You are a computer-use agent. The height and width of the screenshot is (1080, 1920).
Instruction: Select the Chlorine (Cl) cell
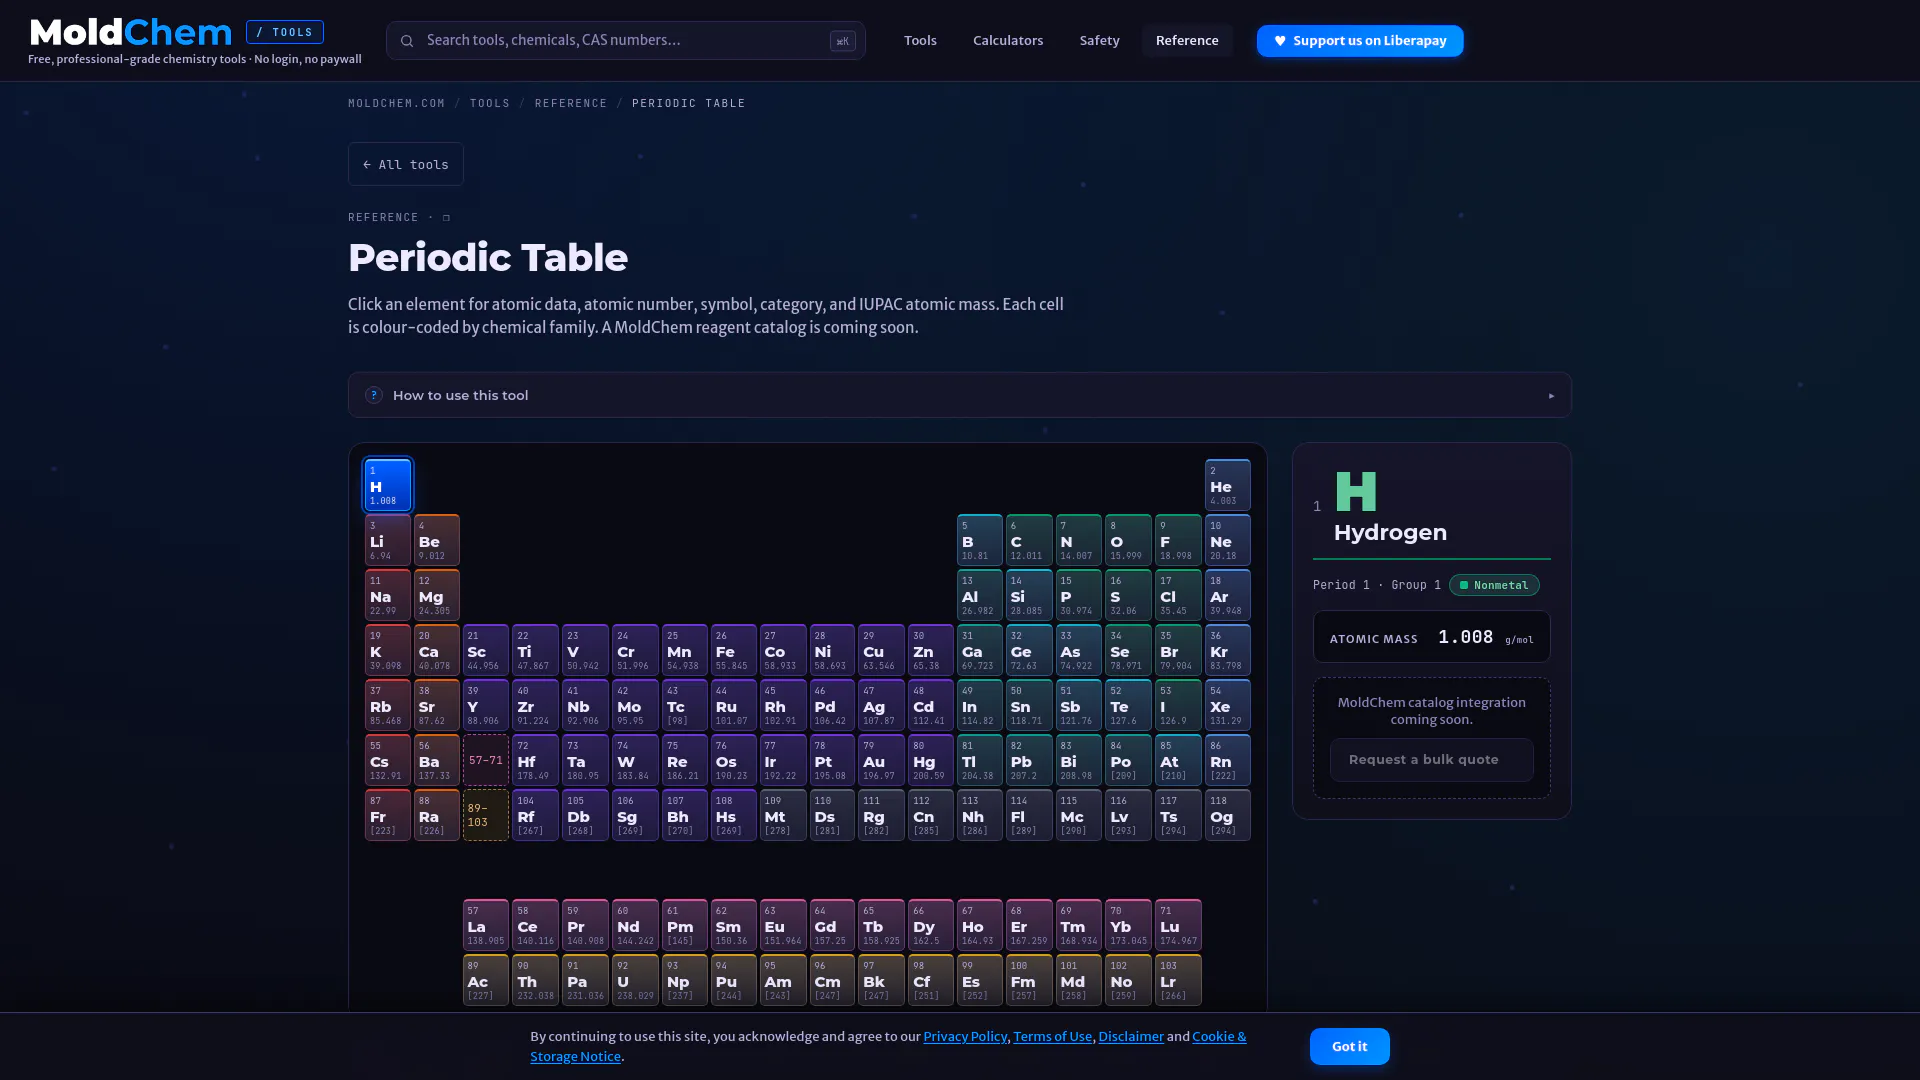(x=1178, y=595)
